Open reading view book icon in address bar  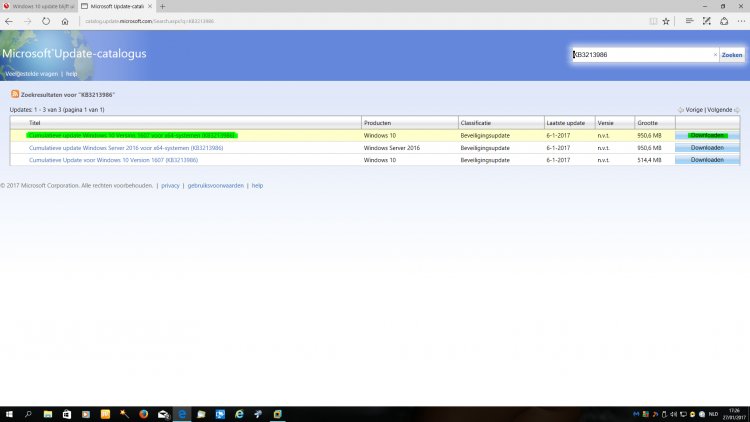click(x=651, y=20)
